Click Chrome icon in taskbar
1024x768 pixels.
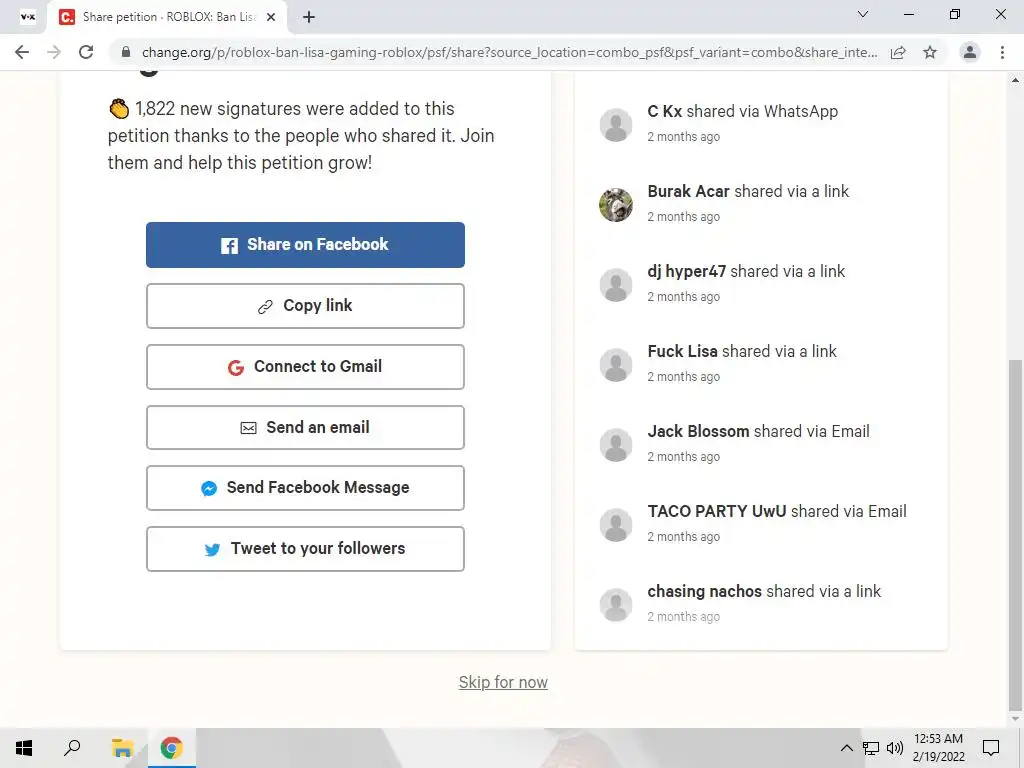coord(171,748)
